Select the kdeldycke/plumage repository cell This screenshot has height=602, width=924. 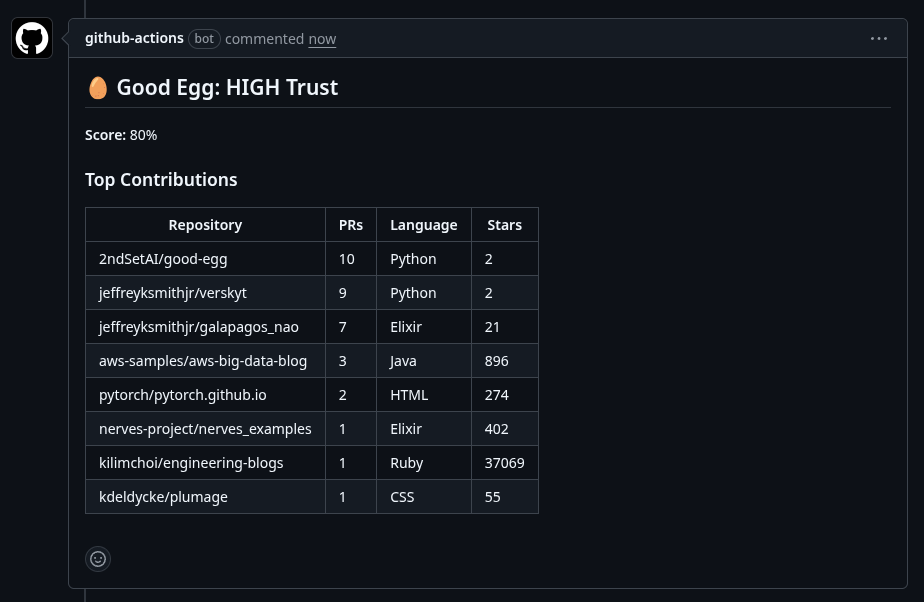[x=163, y=497]
